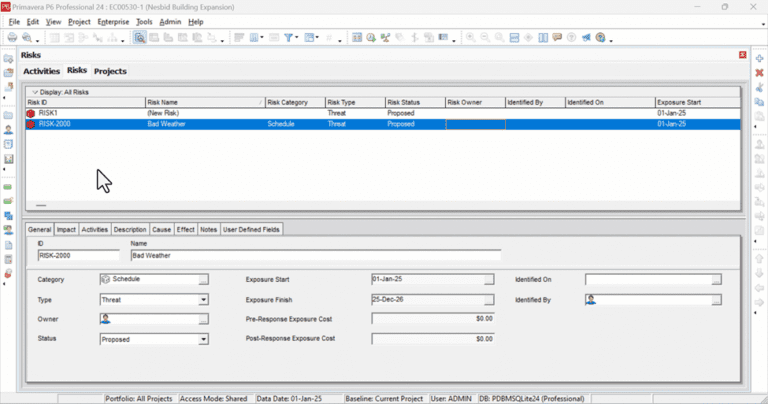Close the Risks window with red X
768x404 pixels.
[742, 55]
